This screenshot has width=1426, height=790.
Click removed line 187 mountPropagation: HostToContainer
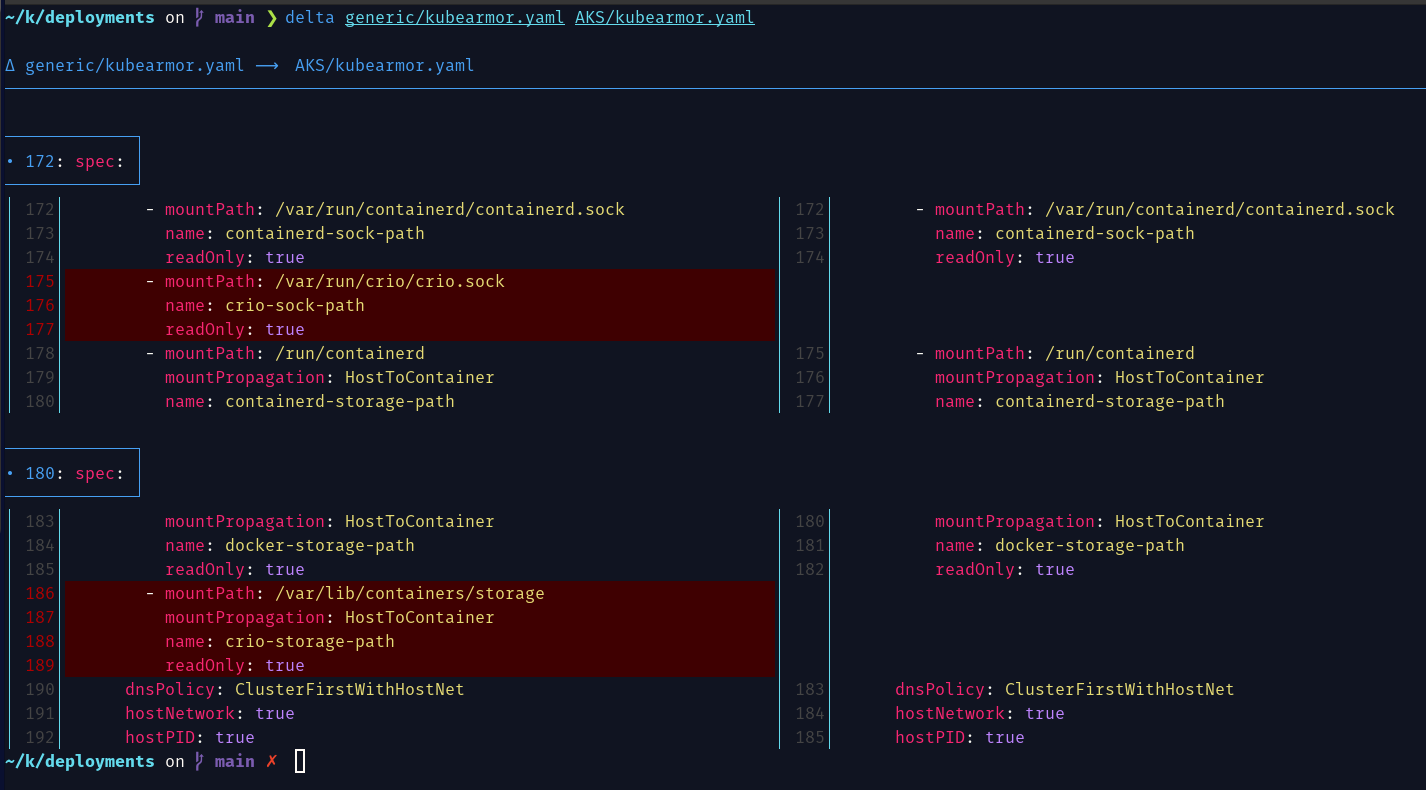coord(330,618)
